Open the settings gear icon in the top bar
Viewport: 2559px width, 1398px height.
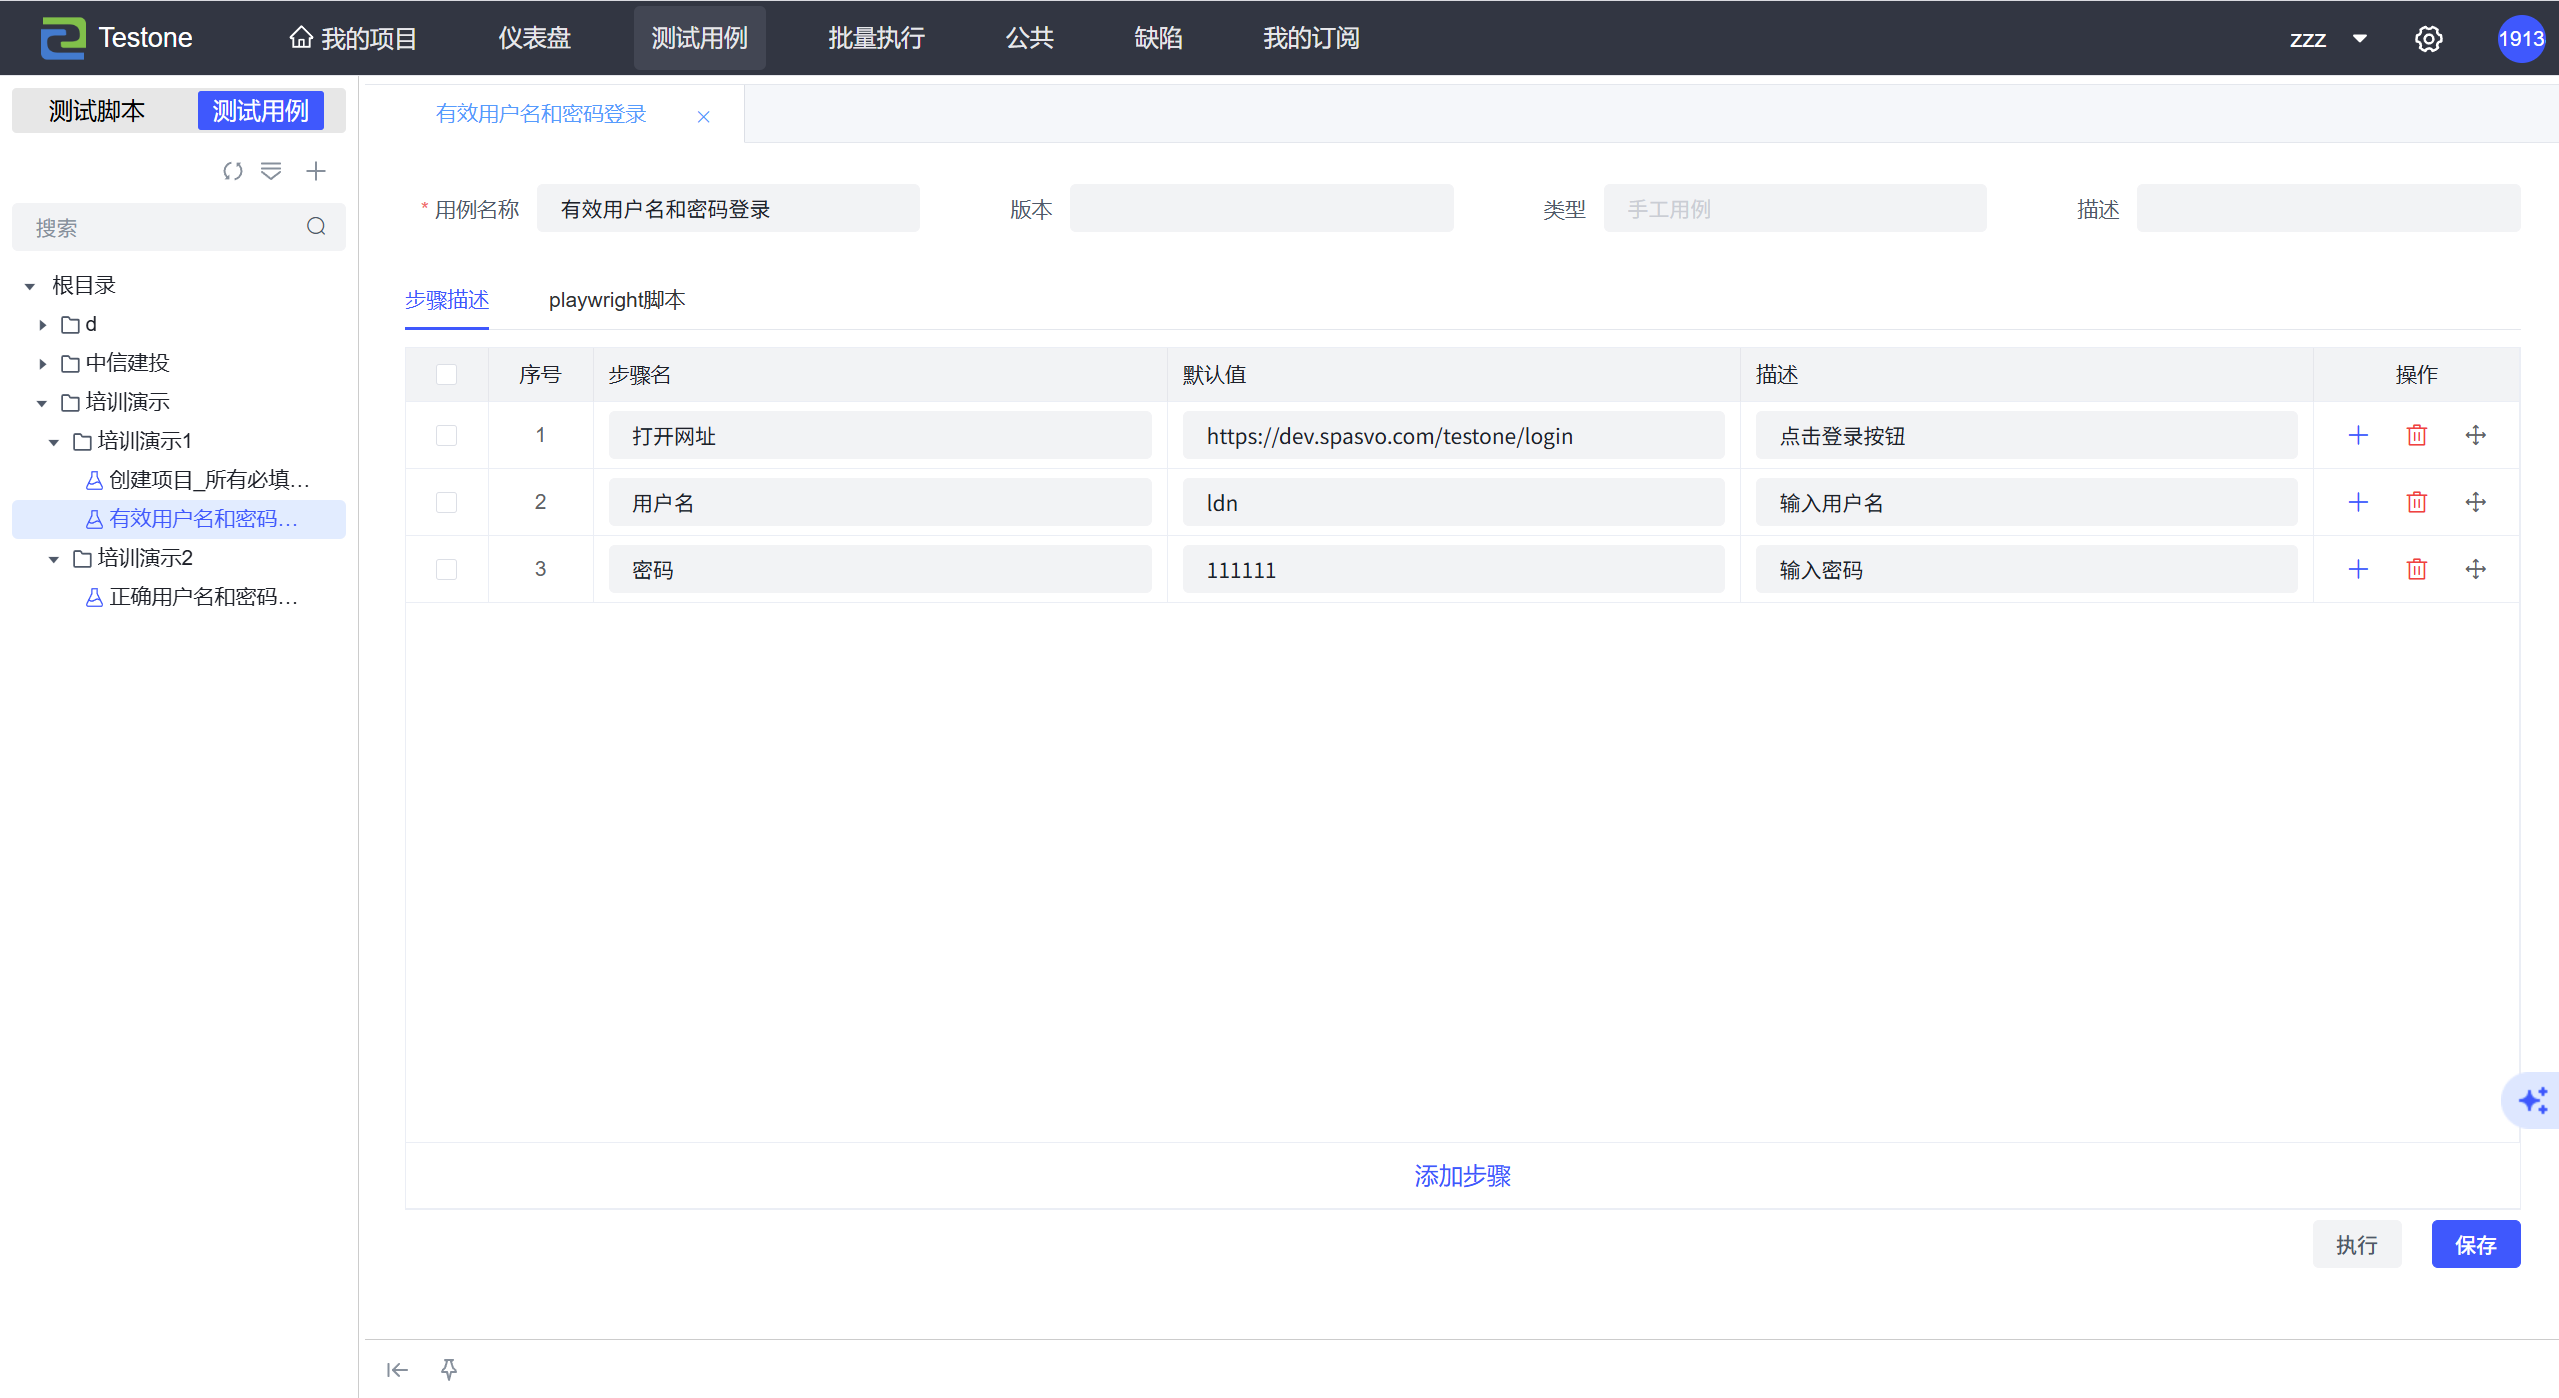(x=2429, y=39)
